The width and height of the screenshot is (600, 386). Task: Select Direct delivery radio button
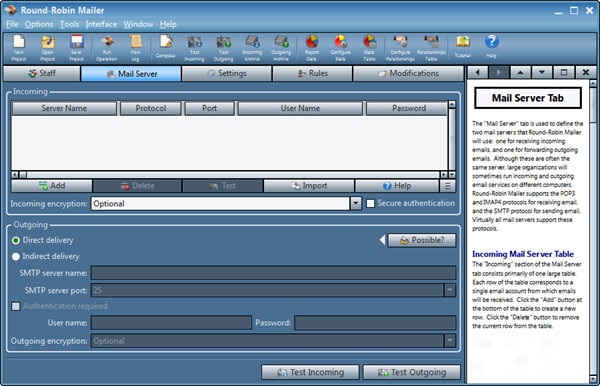point(16,241)
